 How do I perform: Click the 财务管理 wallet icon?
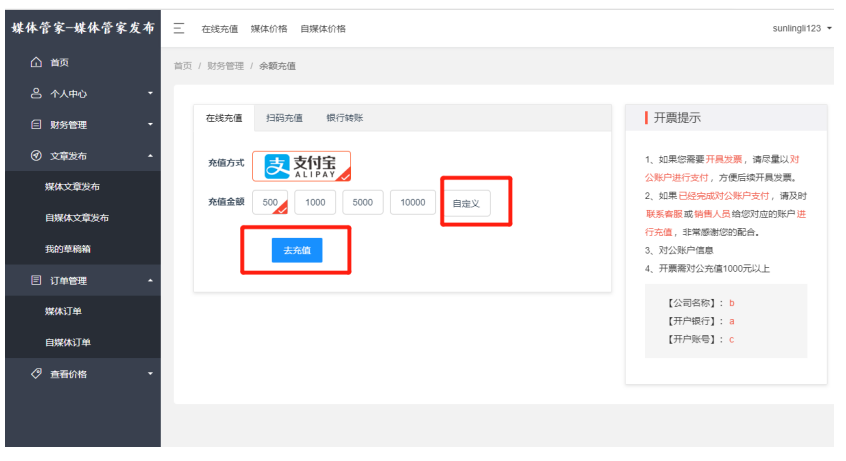[x=36, y=125]
